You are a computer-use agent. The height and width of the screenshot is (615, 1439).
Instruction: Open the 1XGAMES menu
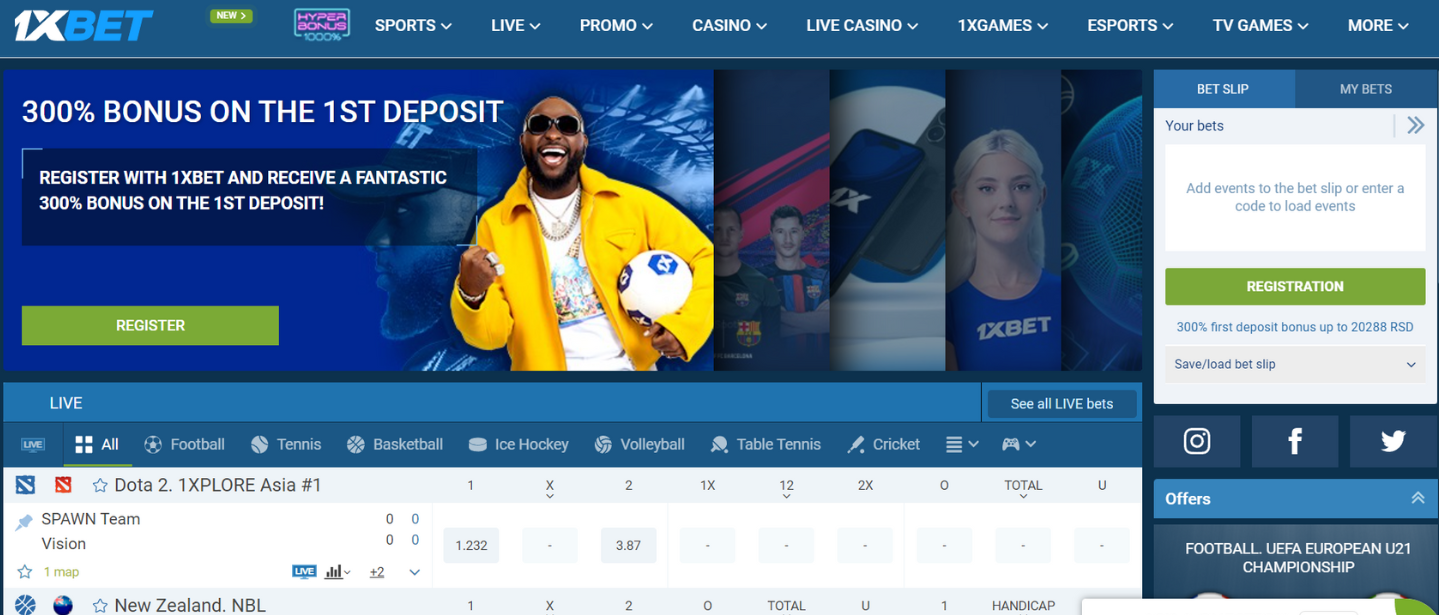[x=1003, y=26]
